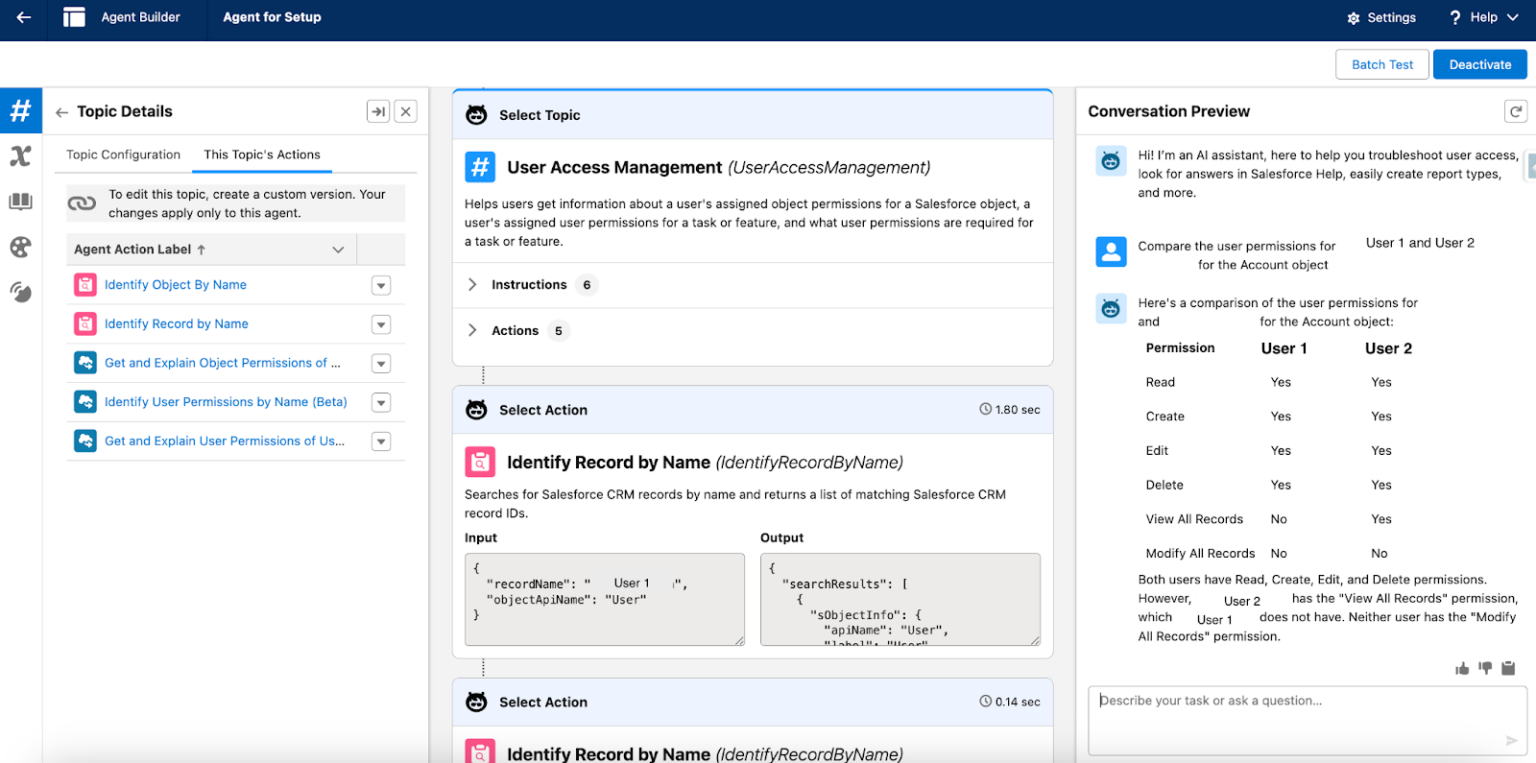Open the dropdown for Identify Object By Name
This screenshot has width=1536, height=763.
point(380,285)
